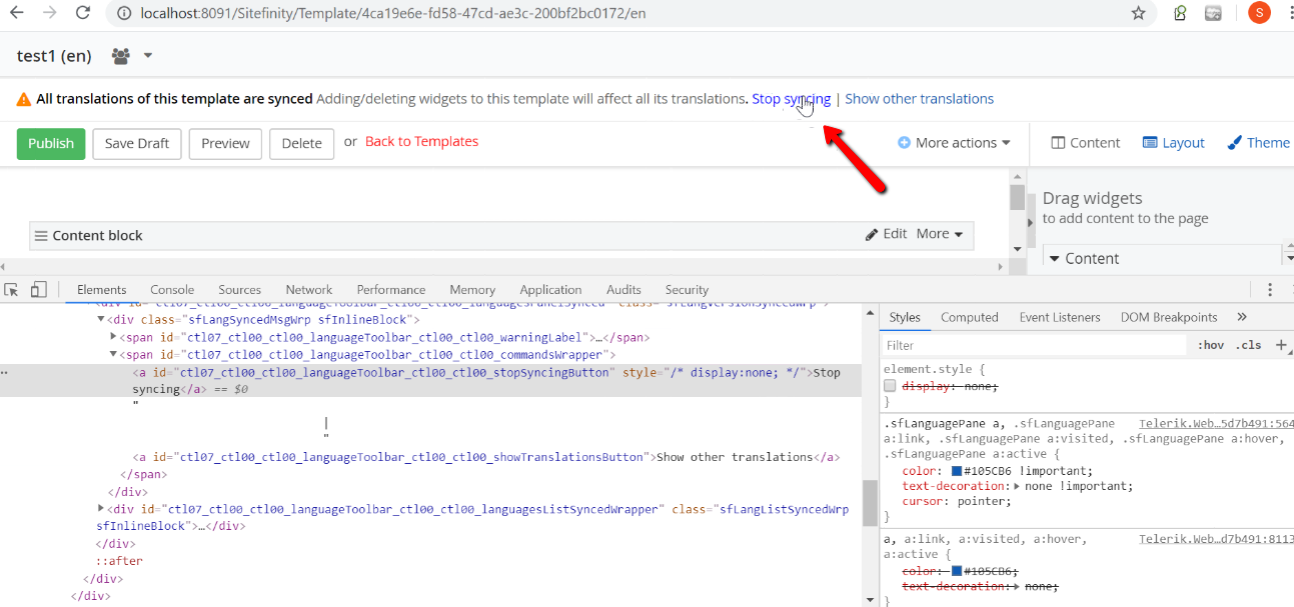Click the Save Draft button
The image size is (1294, 607).
(137, 143)
